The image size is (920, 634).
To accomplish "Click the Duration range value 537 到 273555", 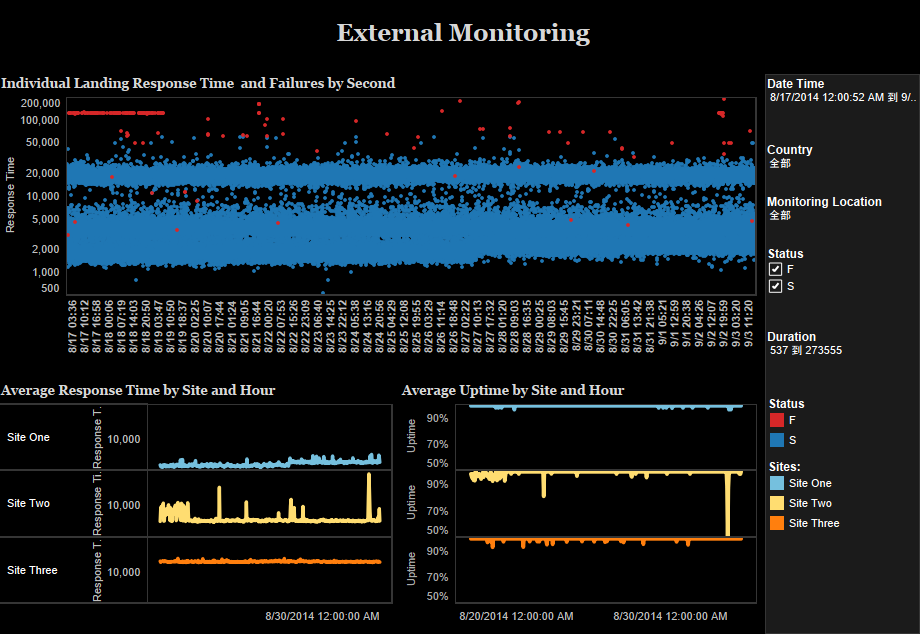I will pos(805,351).
